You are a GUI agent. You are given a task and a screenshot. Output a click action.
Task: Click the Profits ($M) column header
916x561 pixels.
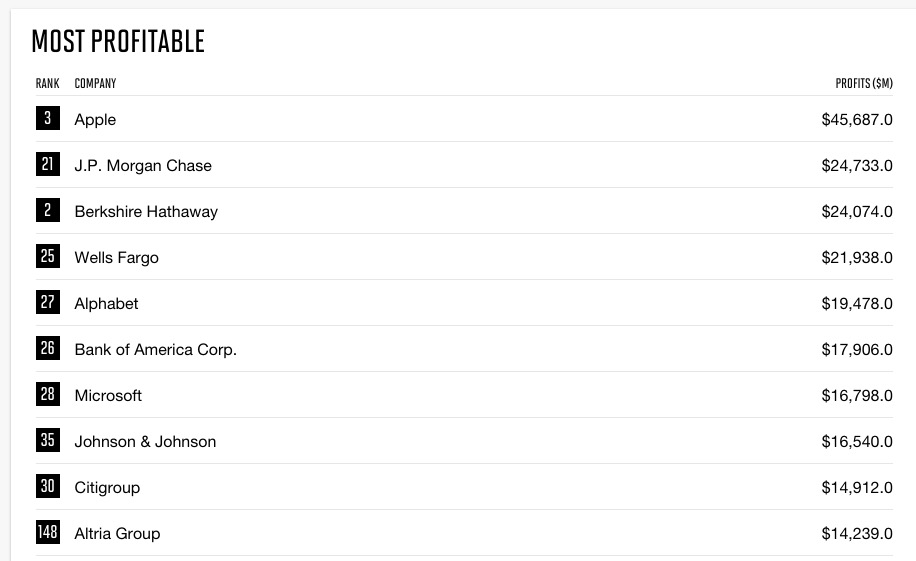tap(864, 83)
